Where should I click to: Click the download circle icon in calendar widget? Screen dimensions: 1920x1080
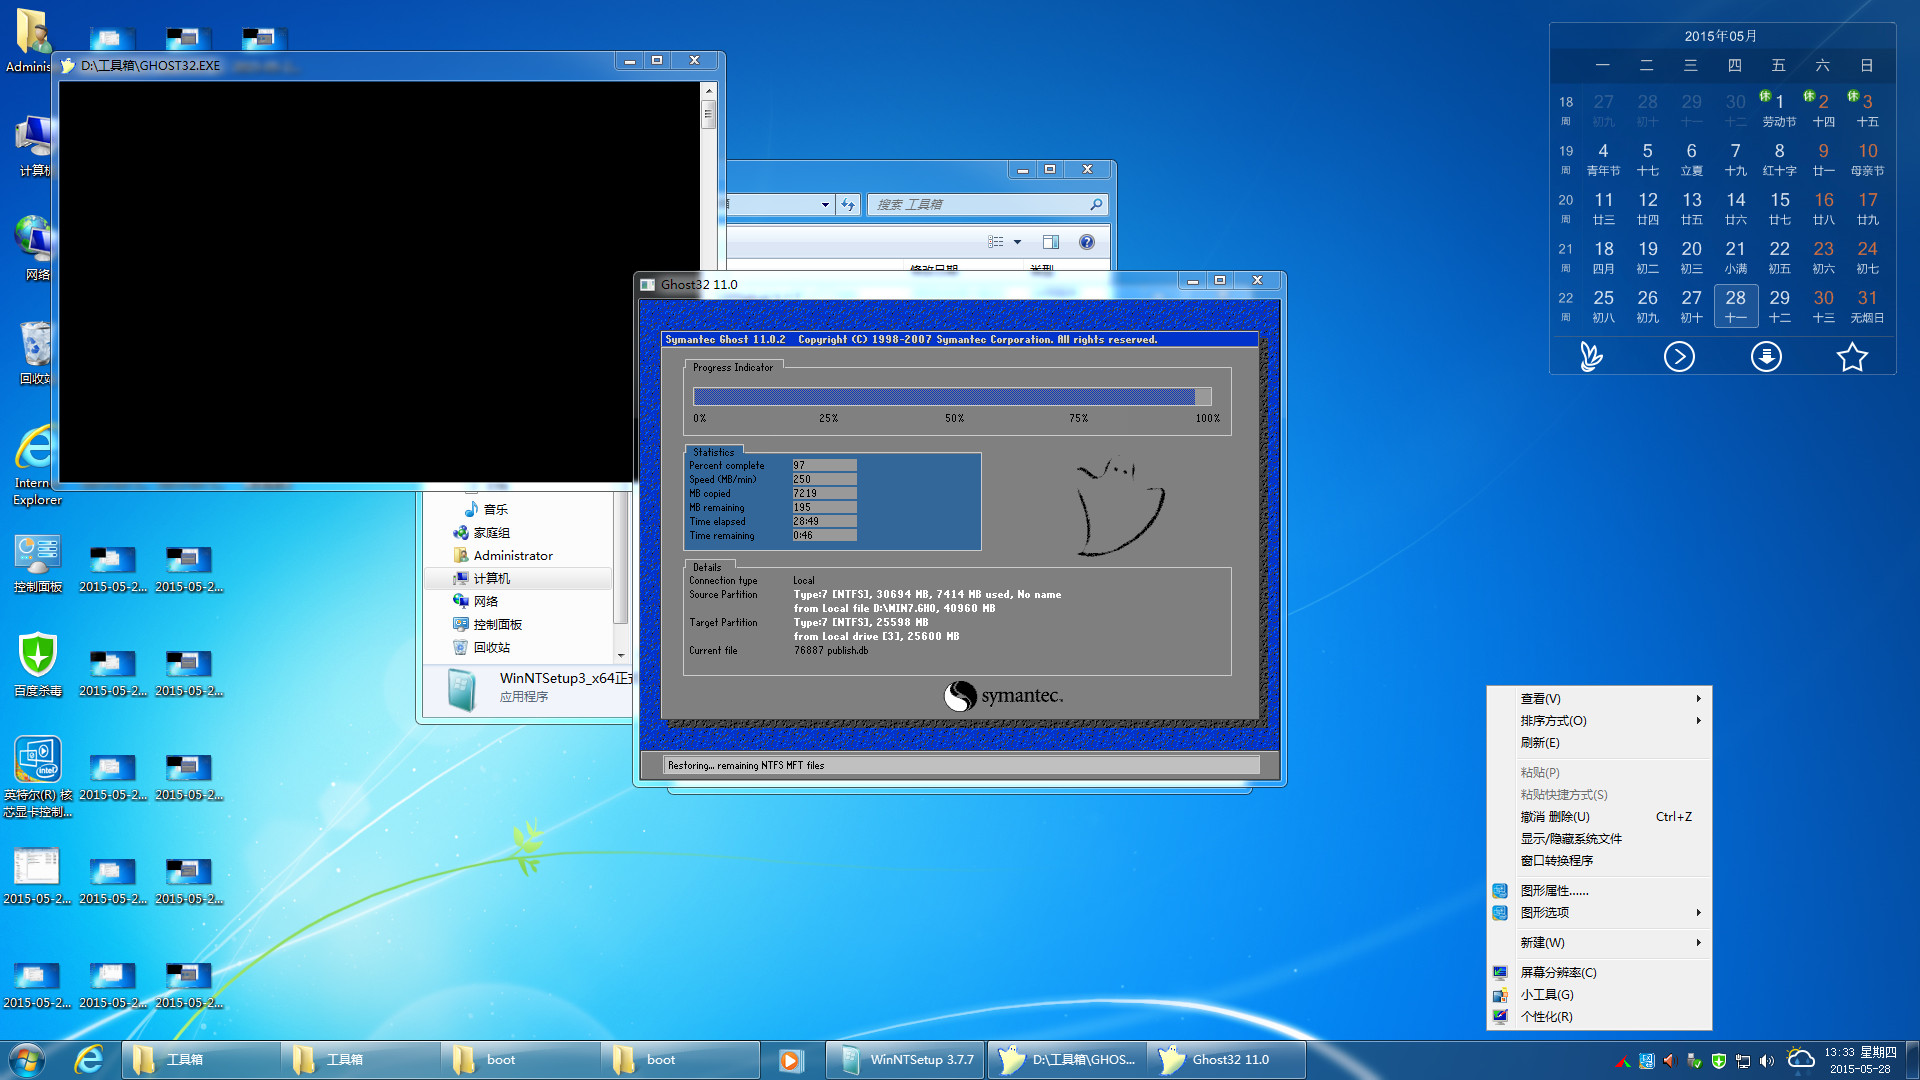1766,356
